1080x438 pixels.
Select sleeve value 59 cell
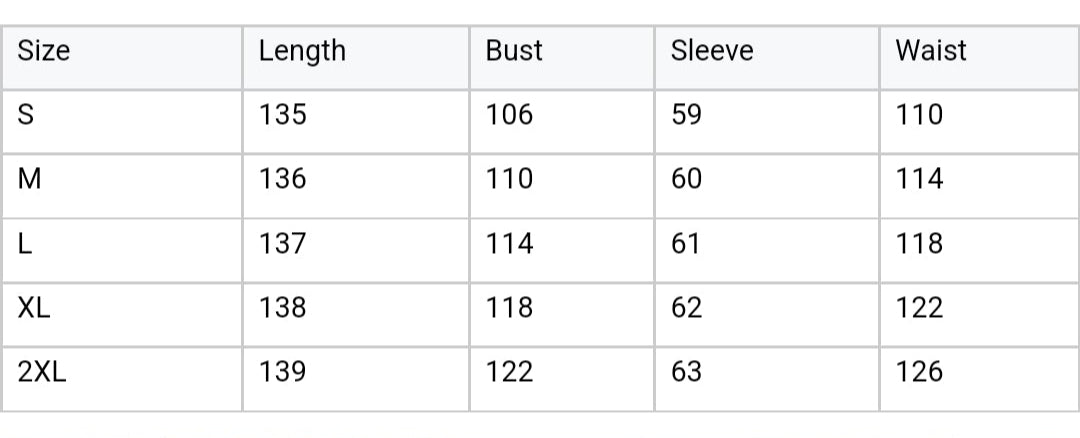click(687, 115)
